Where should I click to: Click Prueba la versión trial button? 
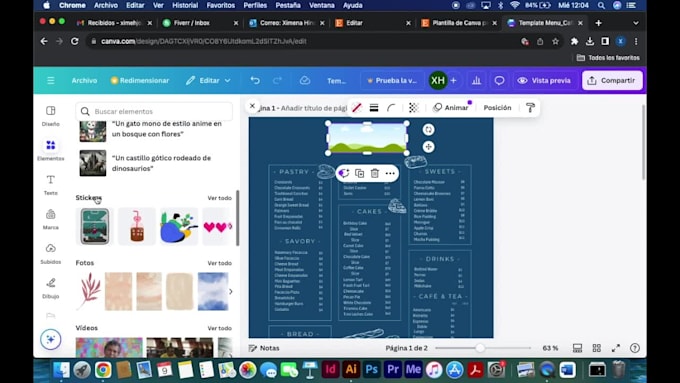pyautogui.click(x=392, y=80)
